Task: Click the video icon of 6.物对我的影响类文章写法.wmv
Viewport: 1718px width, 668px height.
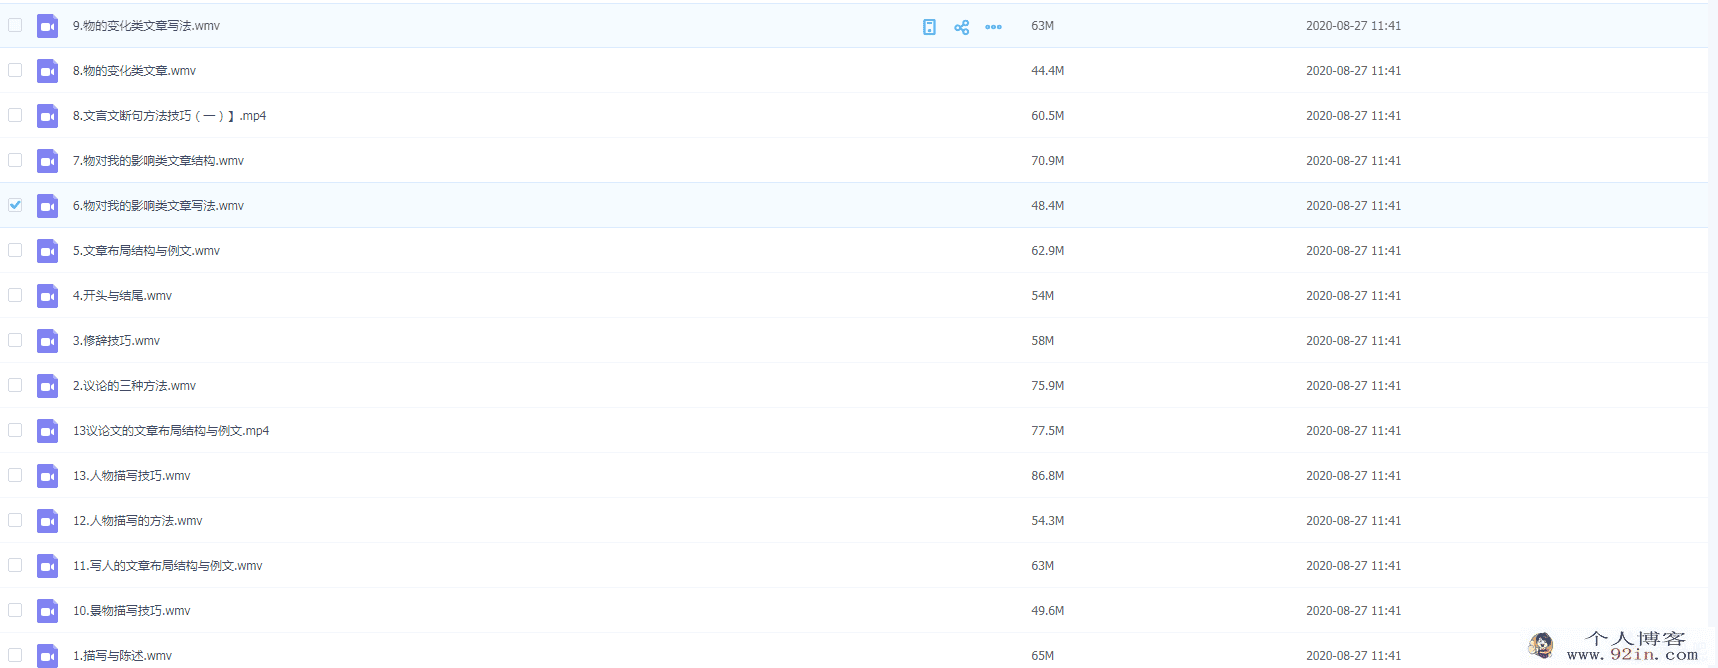Action: (x=47, y=206)
